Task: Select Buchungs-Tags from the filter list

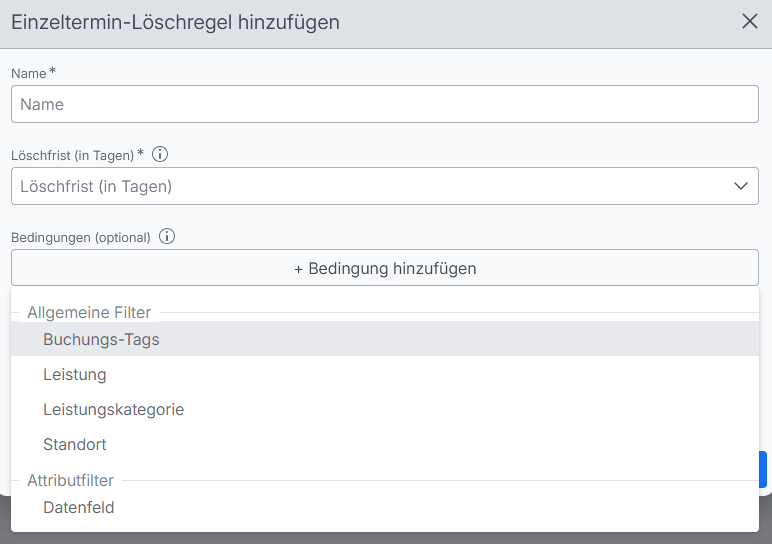Action: [101, 339]
